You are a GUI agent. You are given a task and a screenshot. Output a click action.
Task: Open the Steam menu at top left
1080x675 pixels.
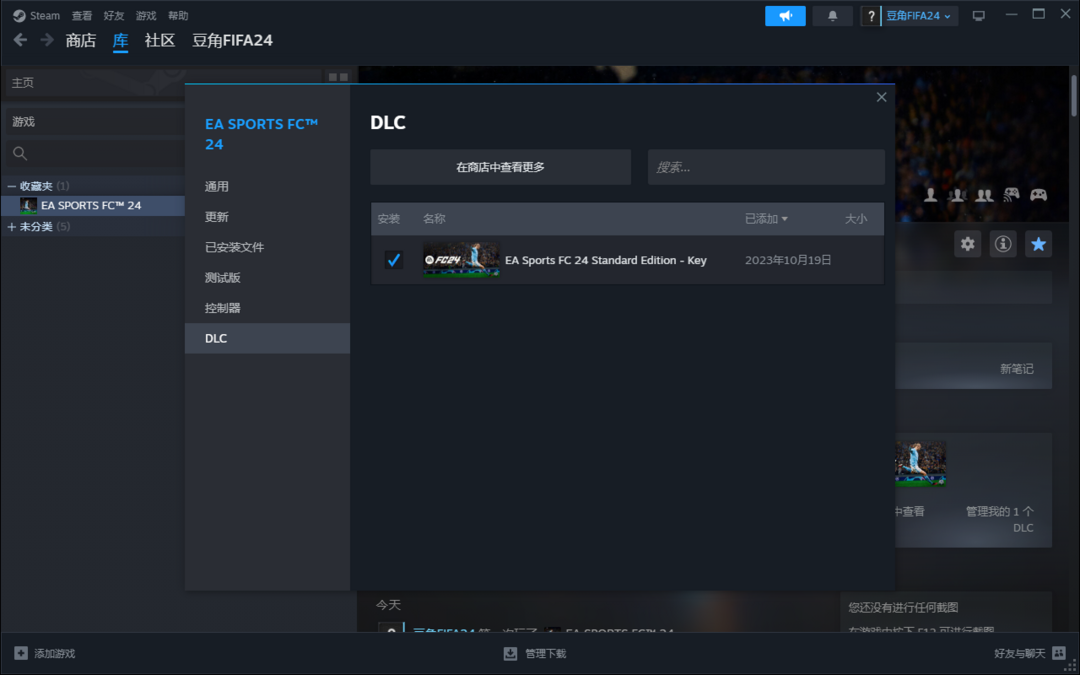[37, 15]
